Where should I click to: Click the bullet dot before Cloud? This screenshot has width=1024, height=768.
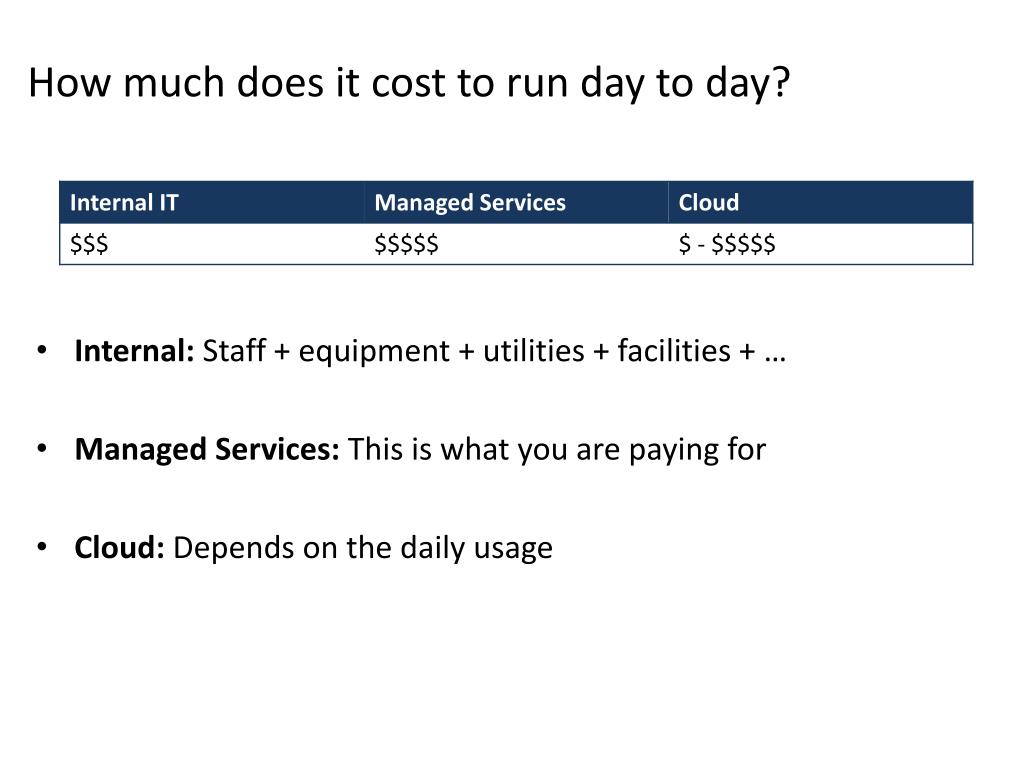pos(42,547)
